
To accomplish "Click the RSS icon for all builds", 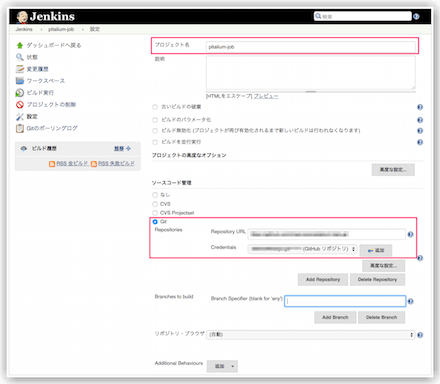I will pos(52,164).
